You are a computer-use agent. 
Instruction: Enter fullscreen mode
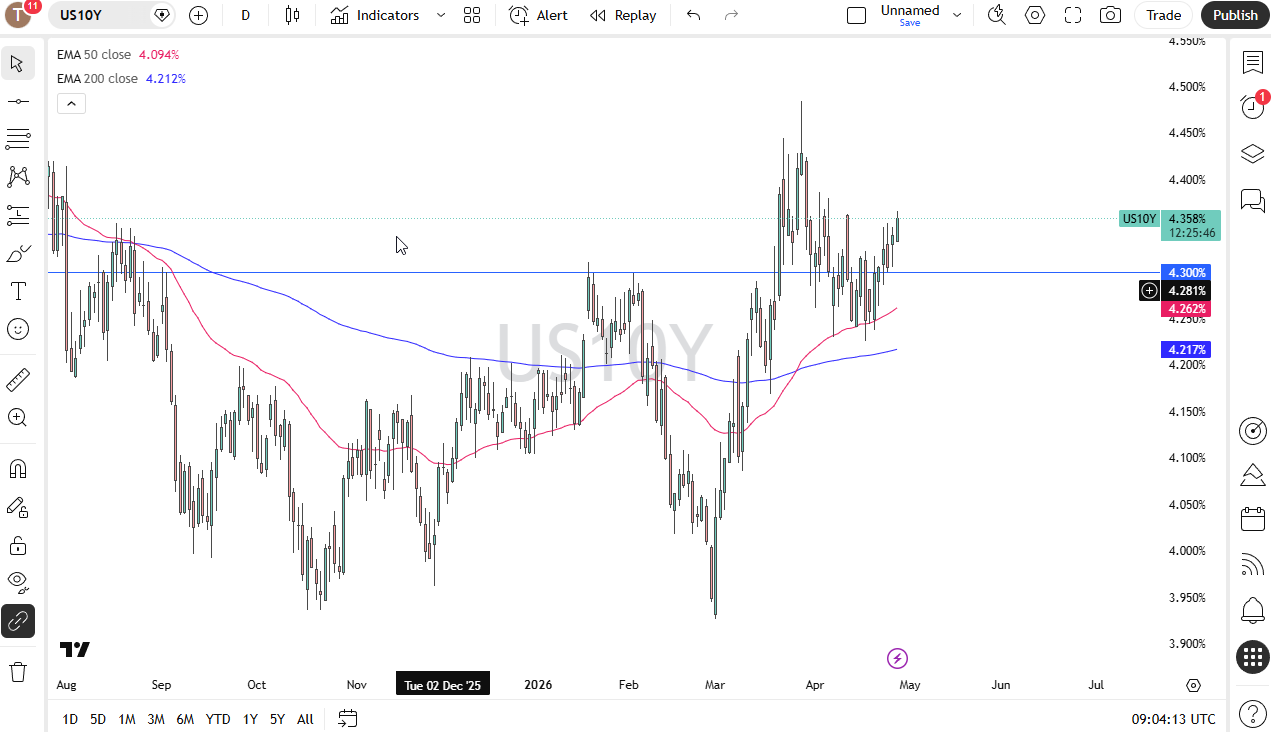[x=1073, y=15]
